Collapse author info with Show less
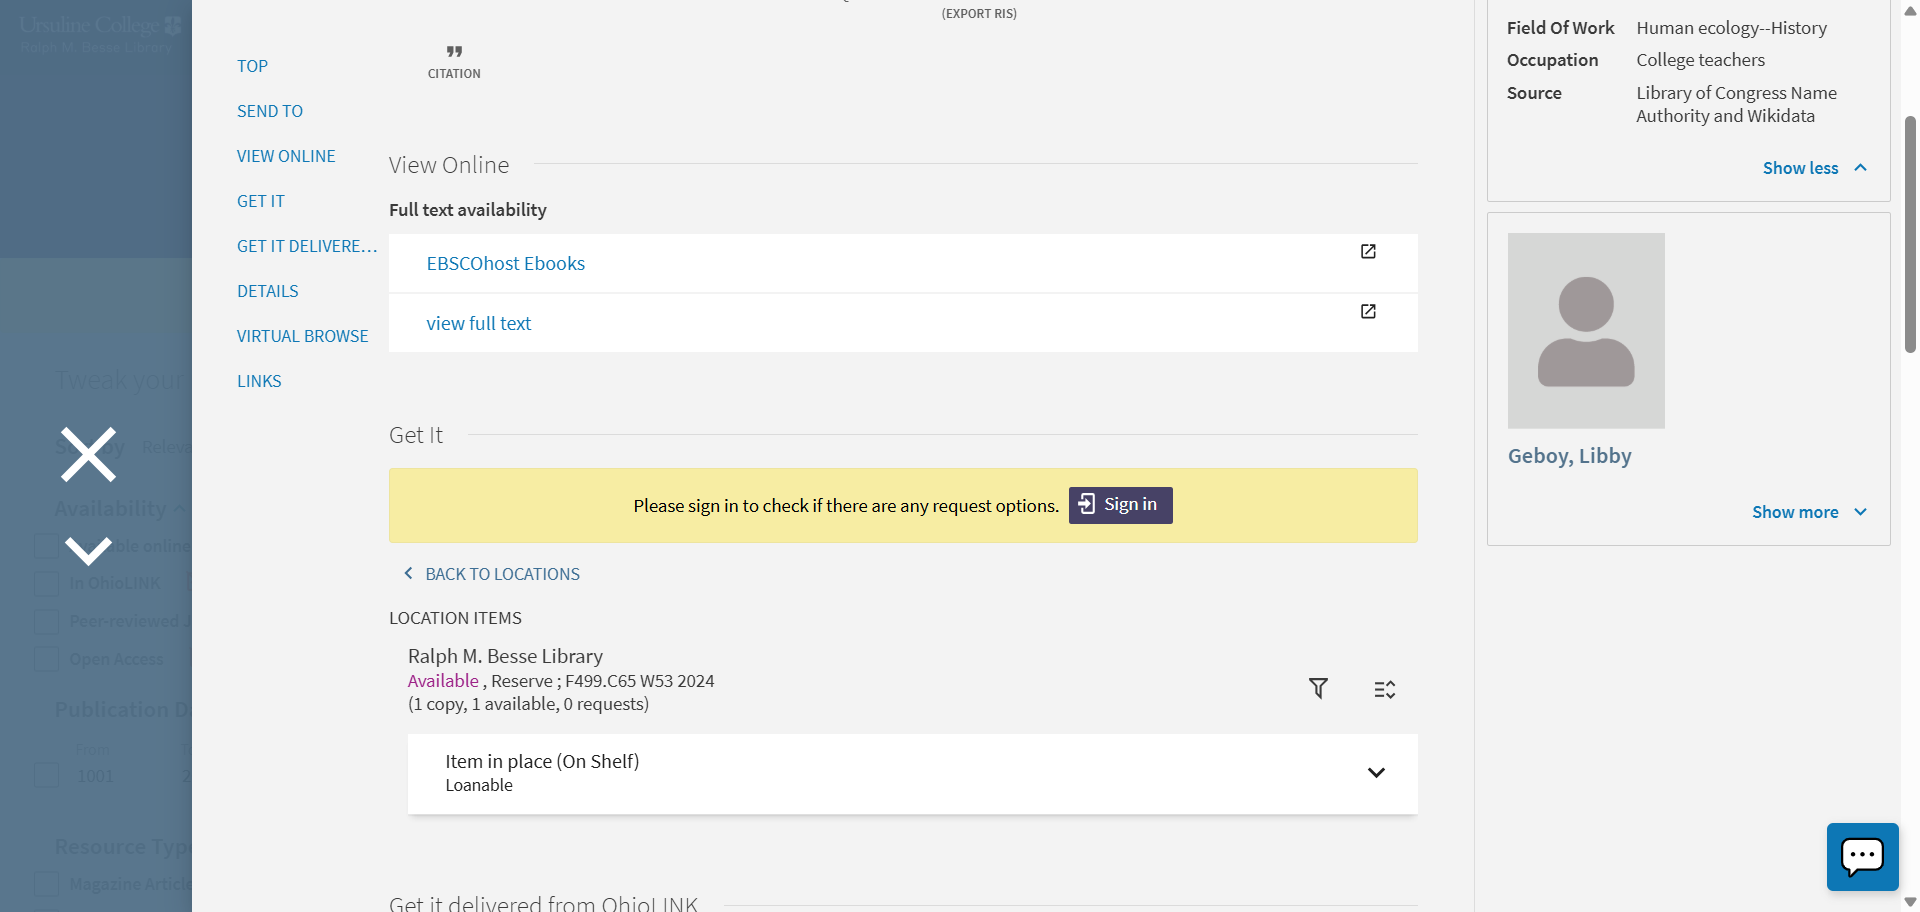This screenshot has height=912, width=1920. point(1814,168)
